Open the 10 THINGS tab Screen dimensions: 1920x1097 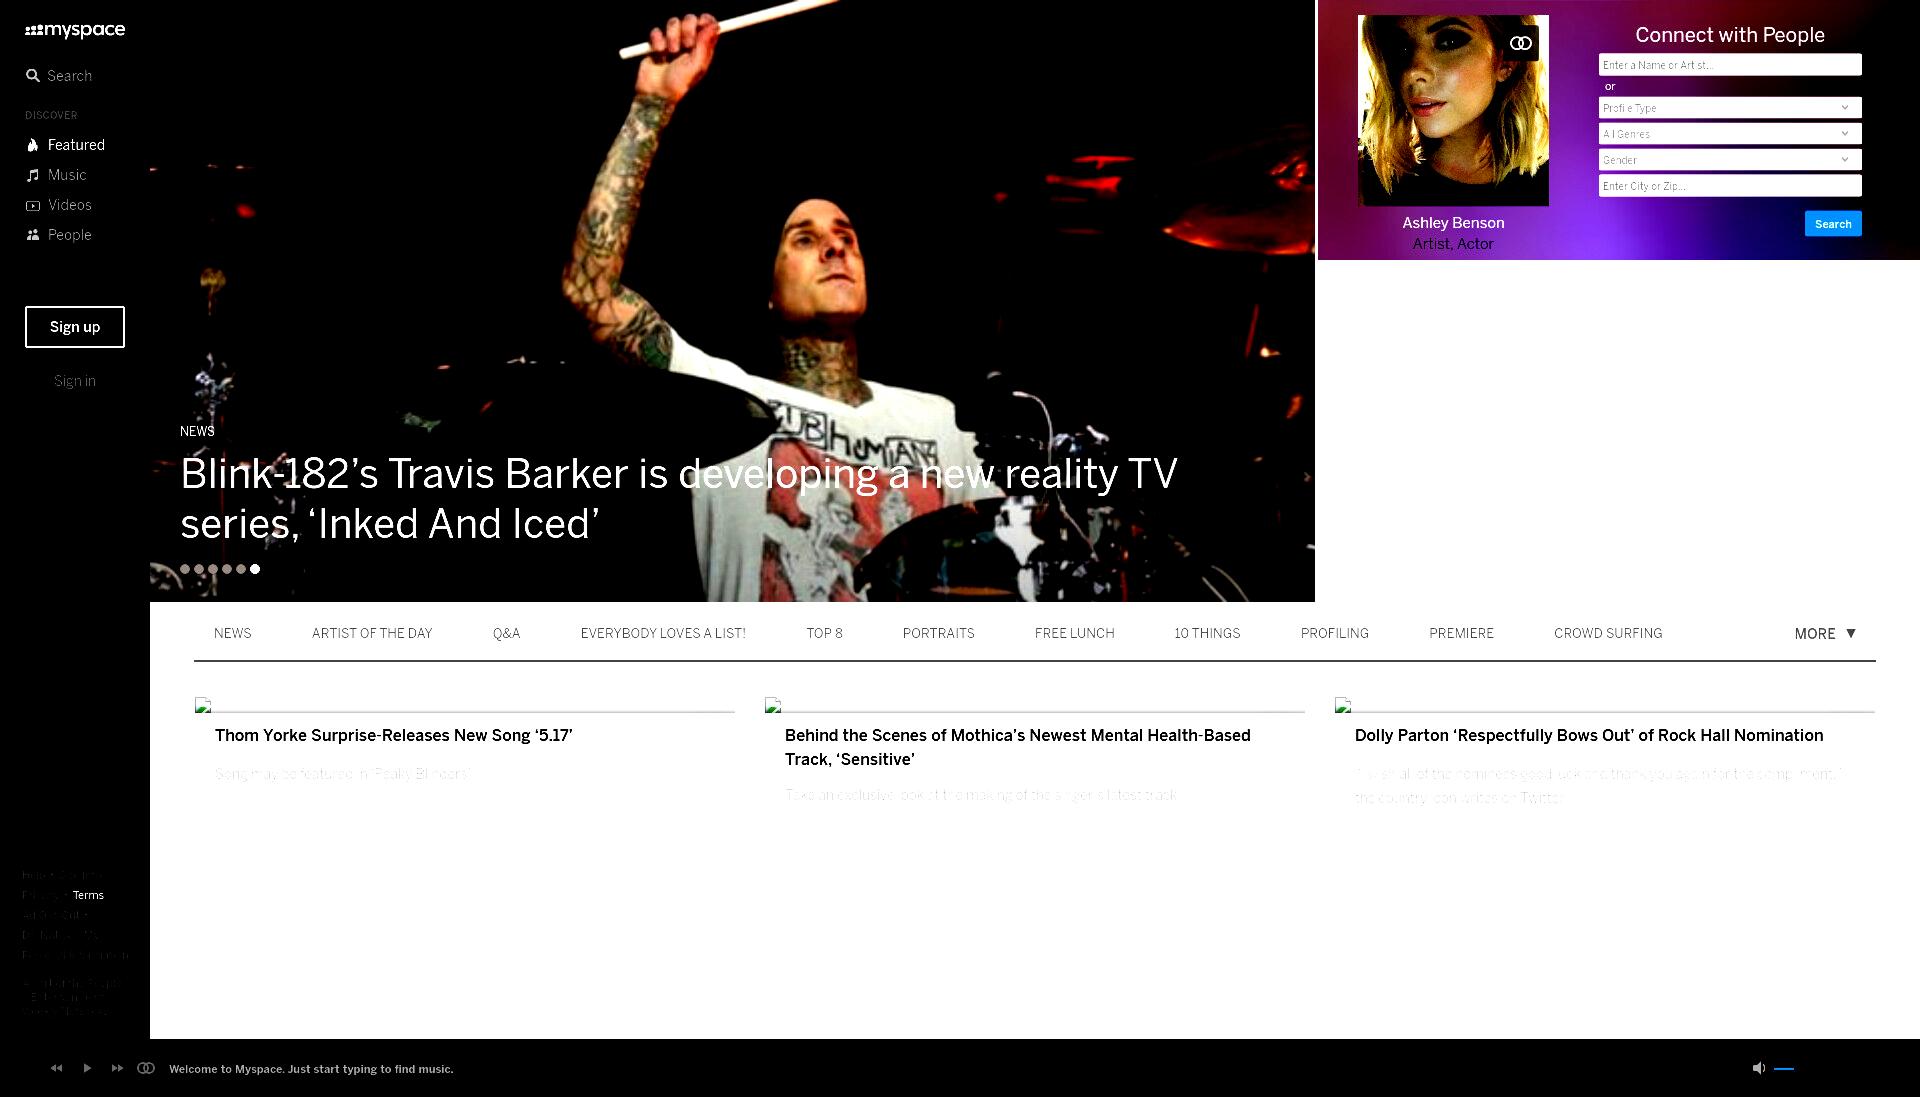pos(1207,634)
